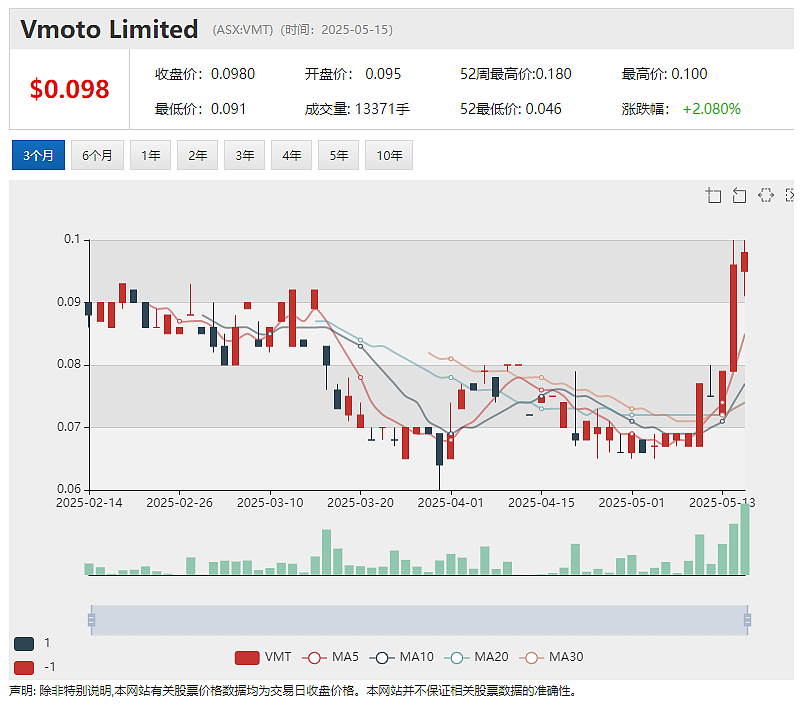
Task: Click the 最高价: 0.100 value
Action: click(664, 74)
